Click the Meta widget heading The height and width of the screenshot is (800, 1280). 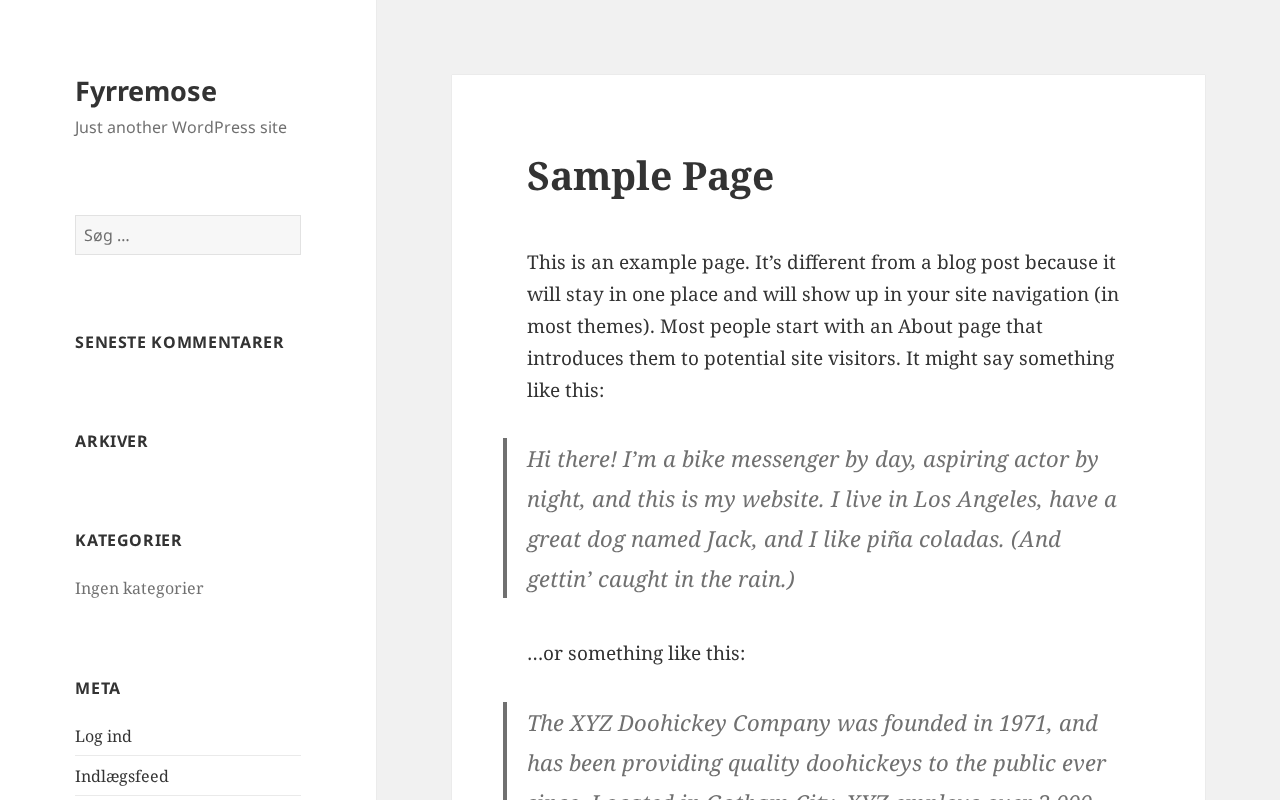pos(98,688)
